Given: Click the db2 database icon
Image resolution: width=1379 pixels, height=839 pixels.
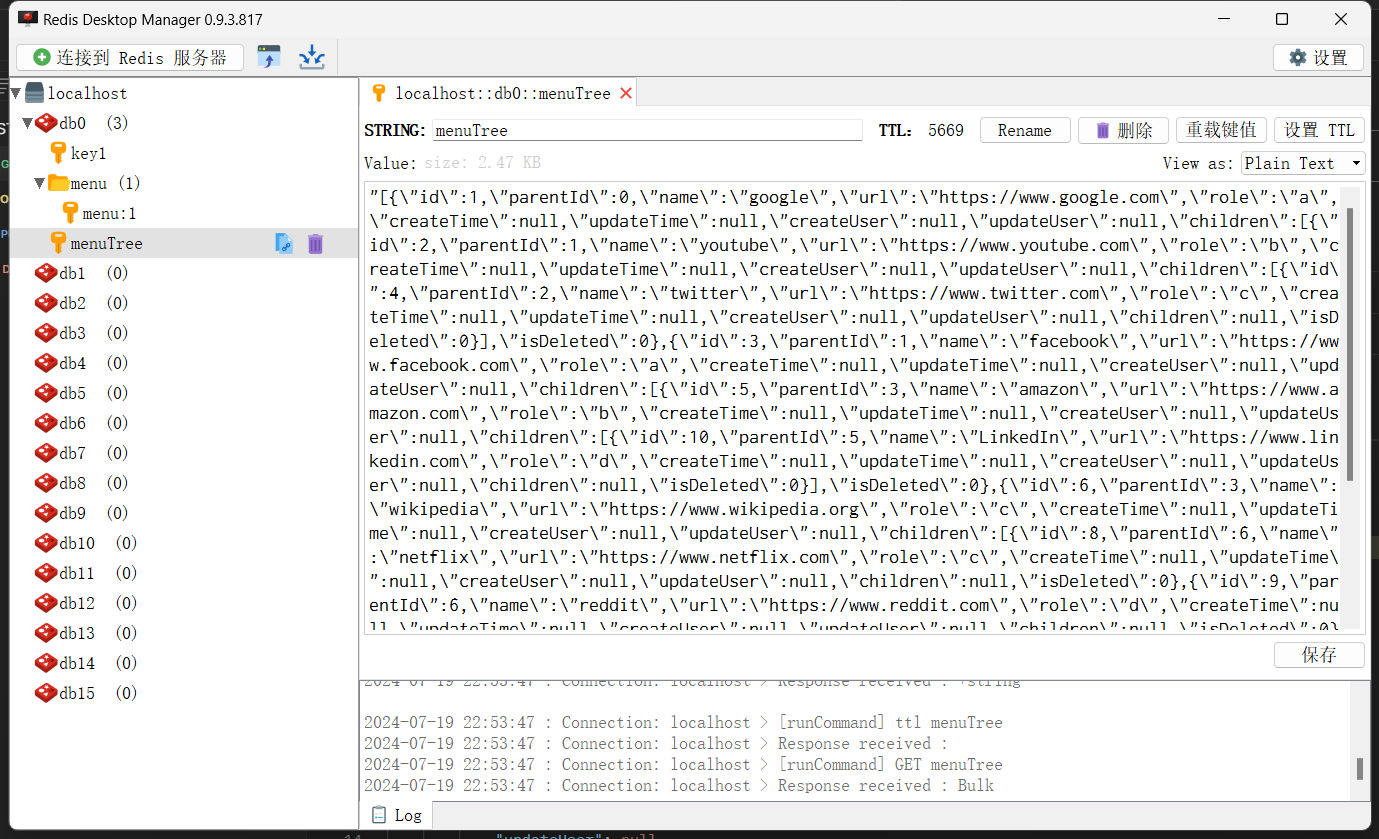Looking at the screenshot, I should point(46,303).
